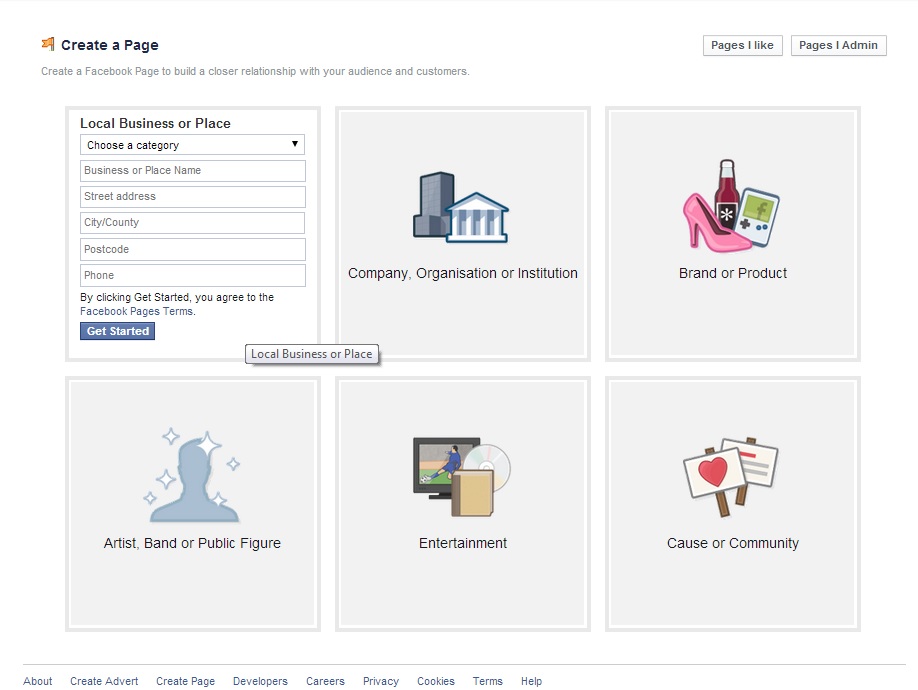
Task: Select the Entertainment category label
Action: point(463,543)
